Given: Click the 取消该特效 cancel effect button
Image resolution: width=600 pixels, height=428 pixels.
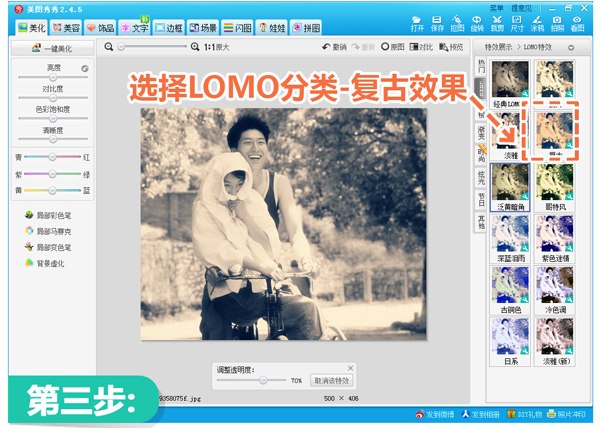Looking at the screenshot, I should point(332,380).
